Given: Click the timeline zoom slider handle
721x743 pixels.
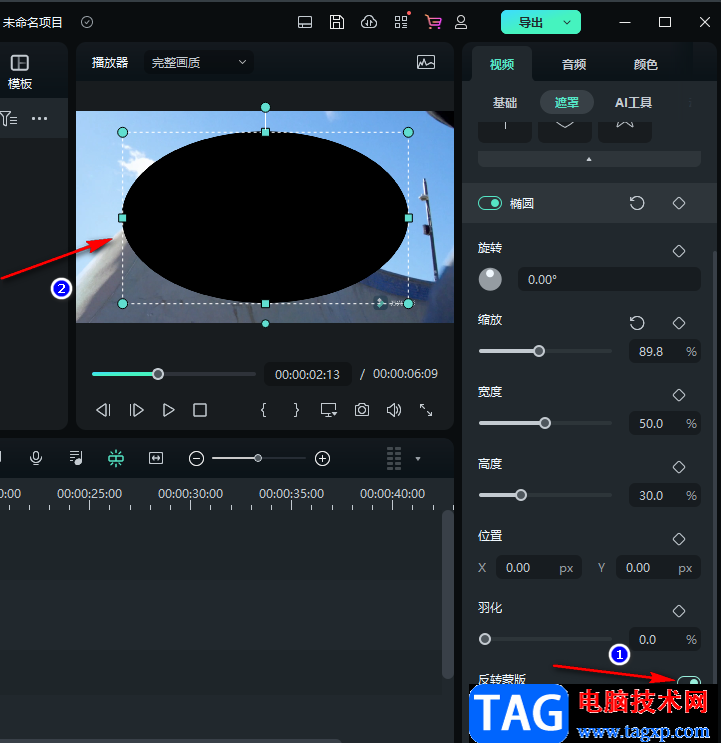Looking at the screenshot, I should [x=258, y=458].
